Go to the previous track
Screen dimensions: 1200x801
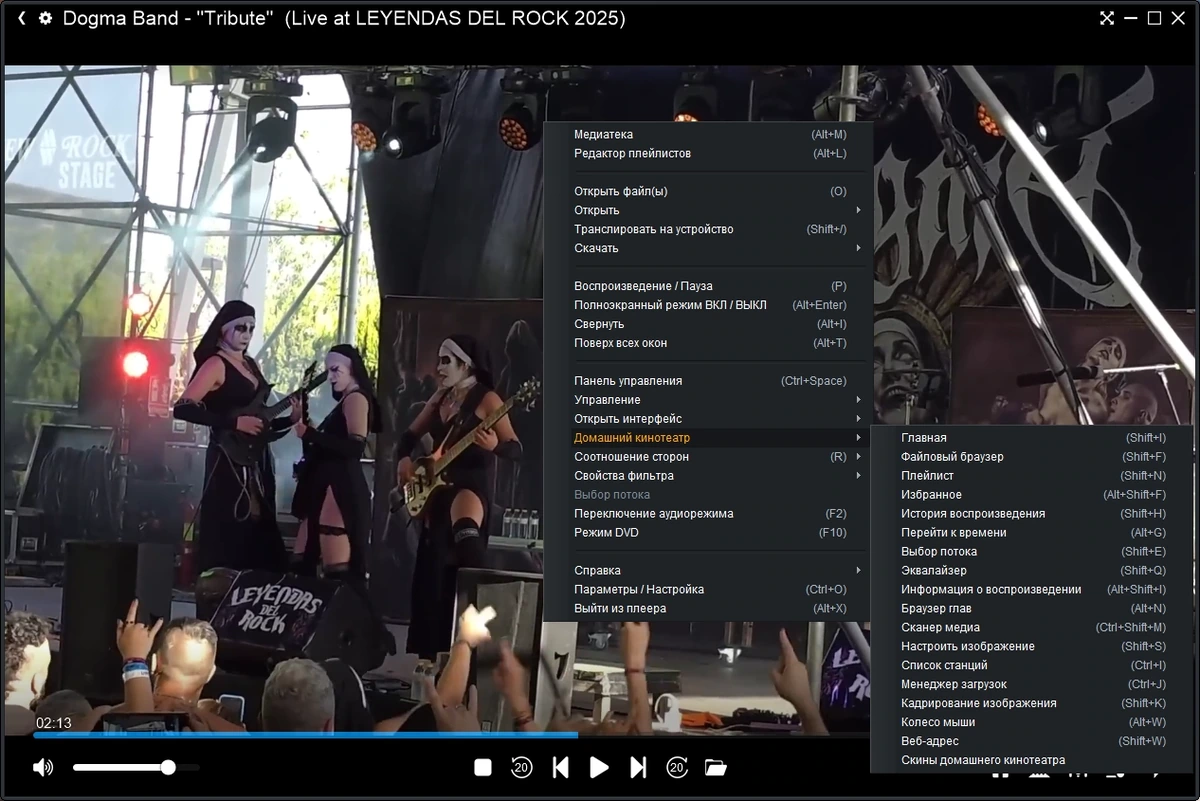(x=560, y=767)
